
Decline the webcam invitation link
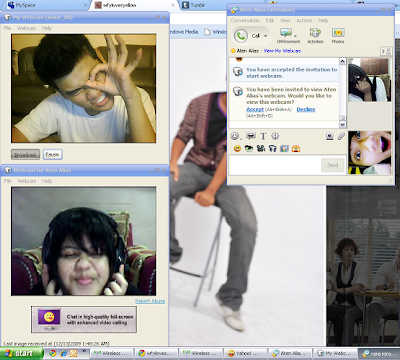click(306, 109)
